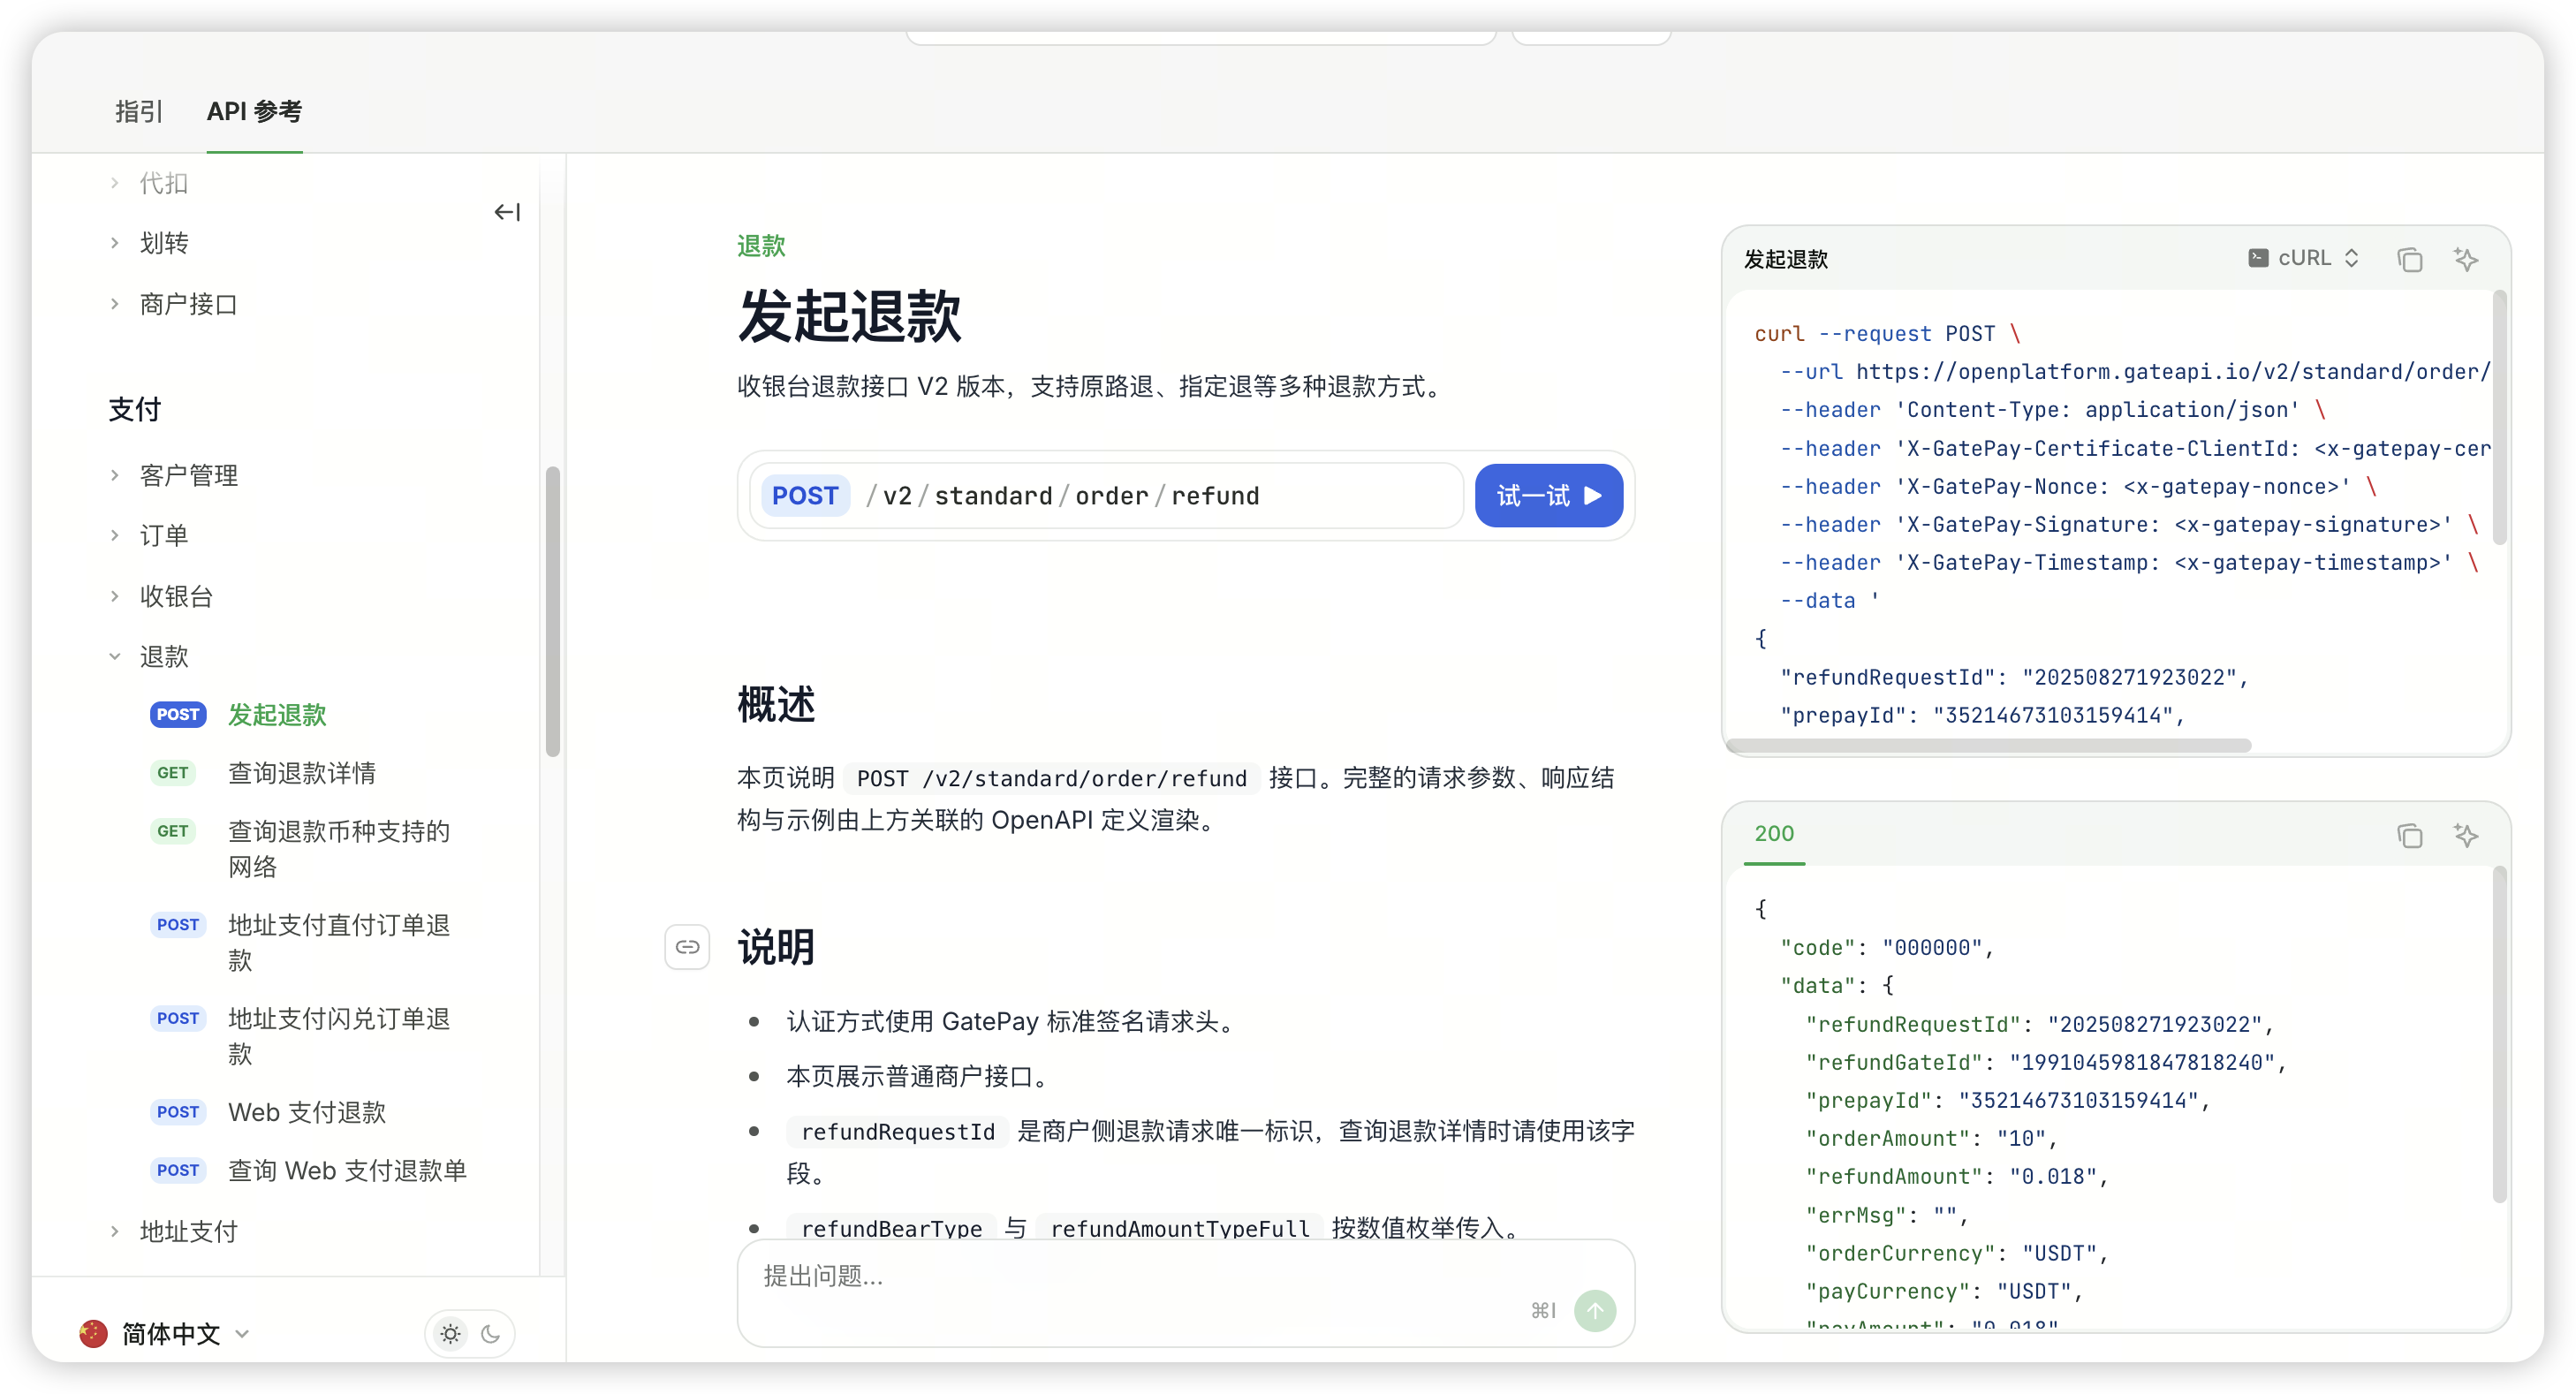2576x1394 pixels.
Task: Switch to light mode sun icon
Action: (x=451, y=1333)
